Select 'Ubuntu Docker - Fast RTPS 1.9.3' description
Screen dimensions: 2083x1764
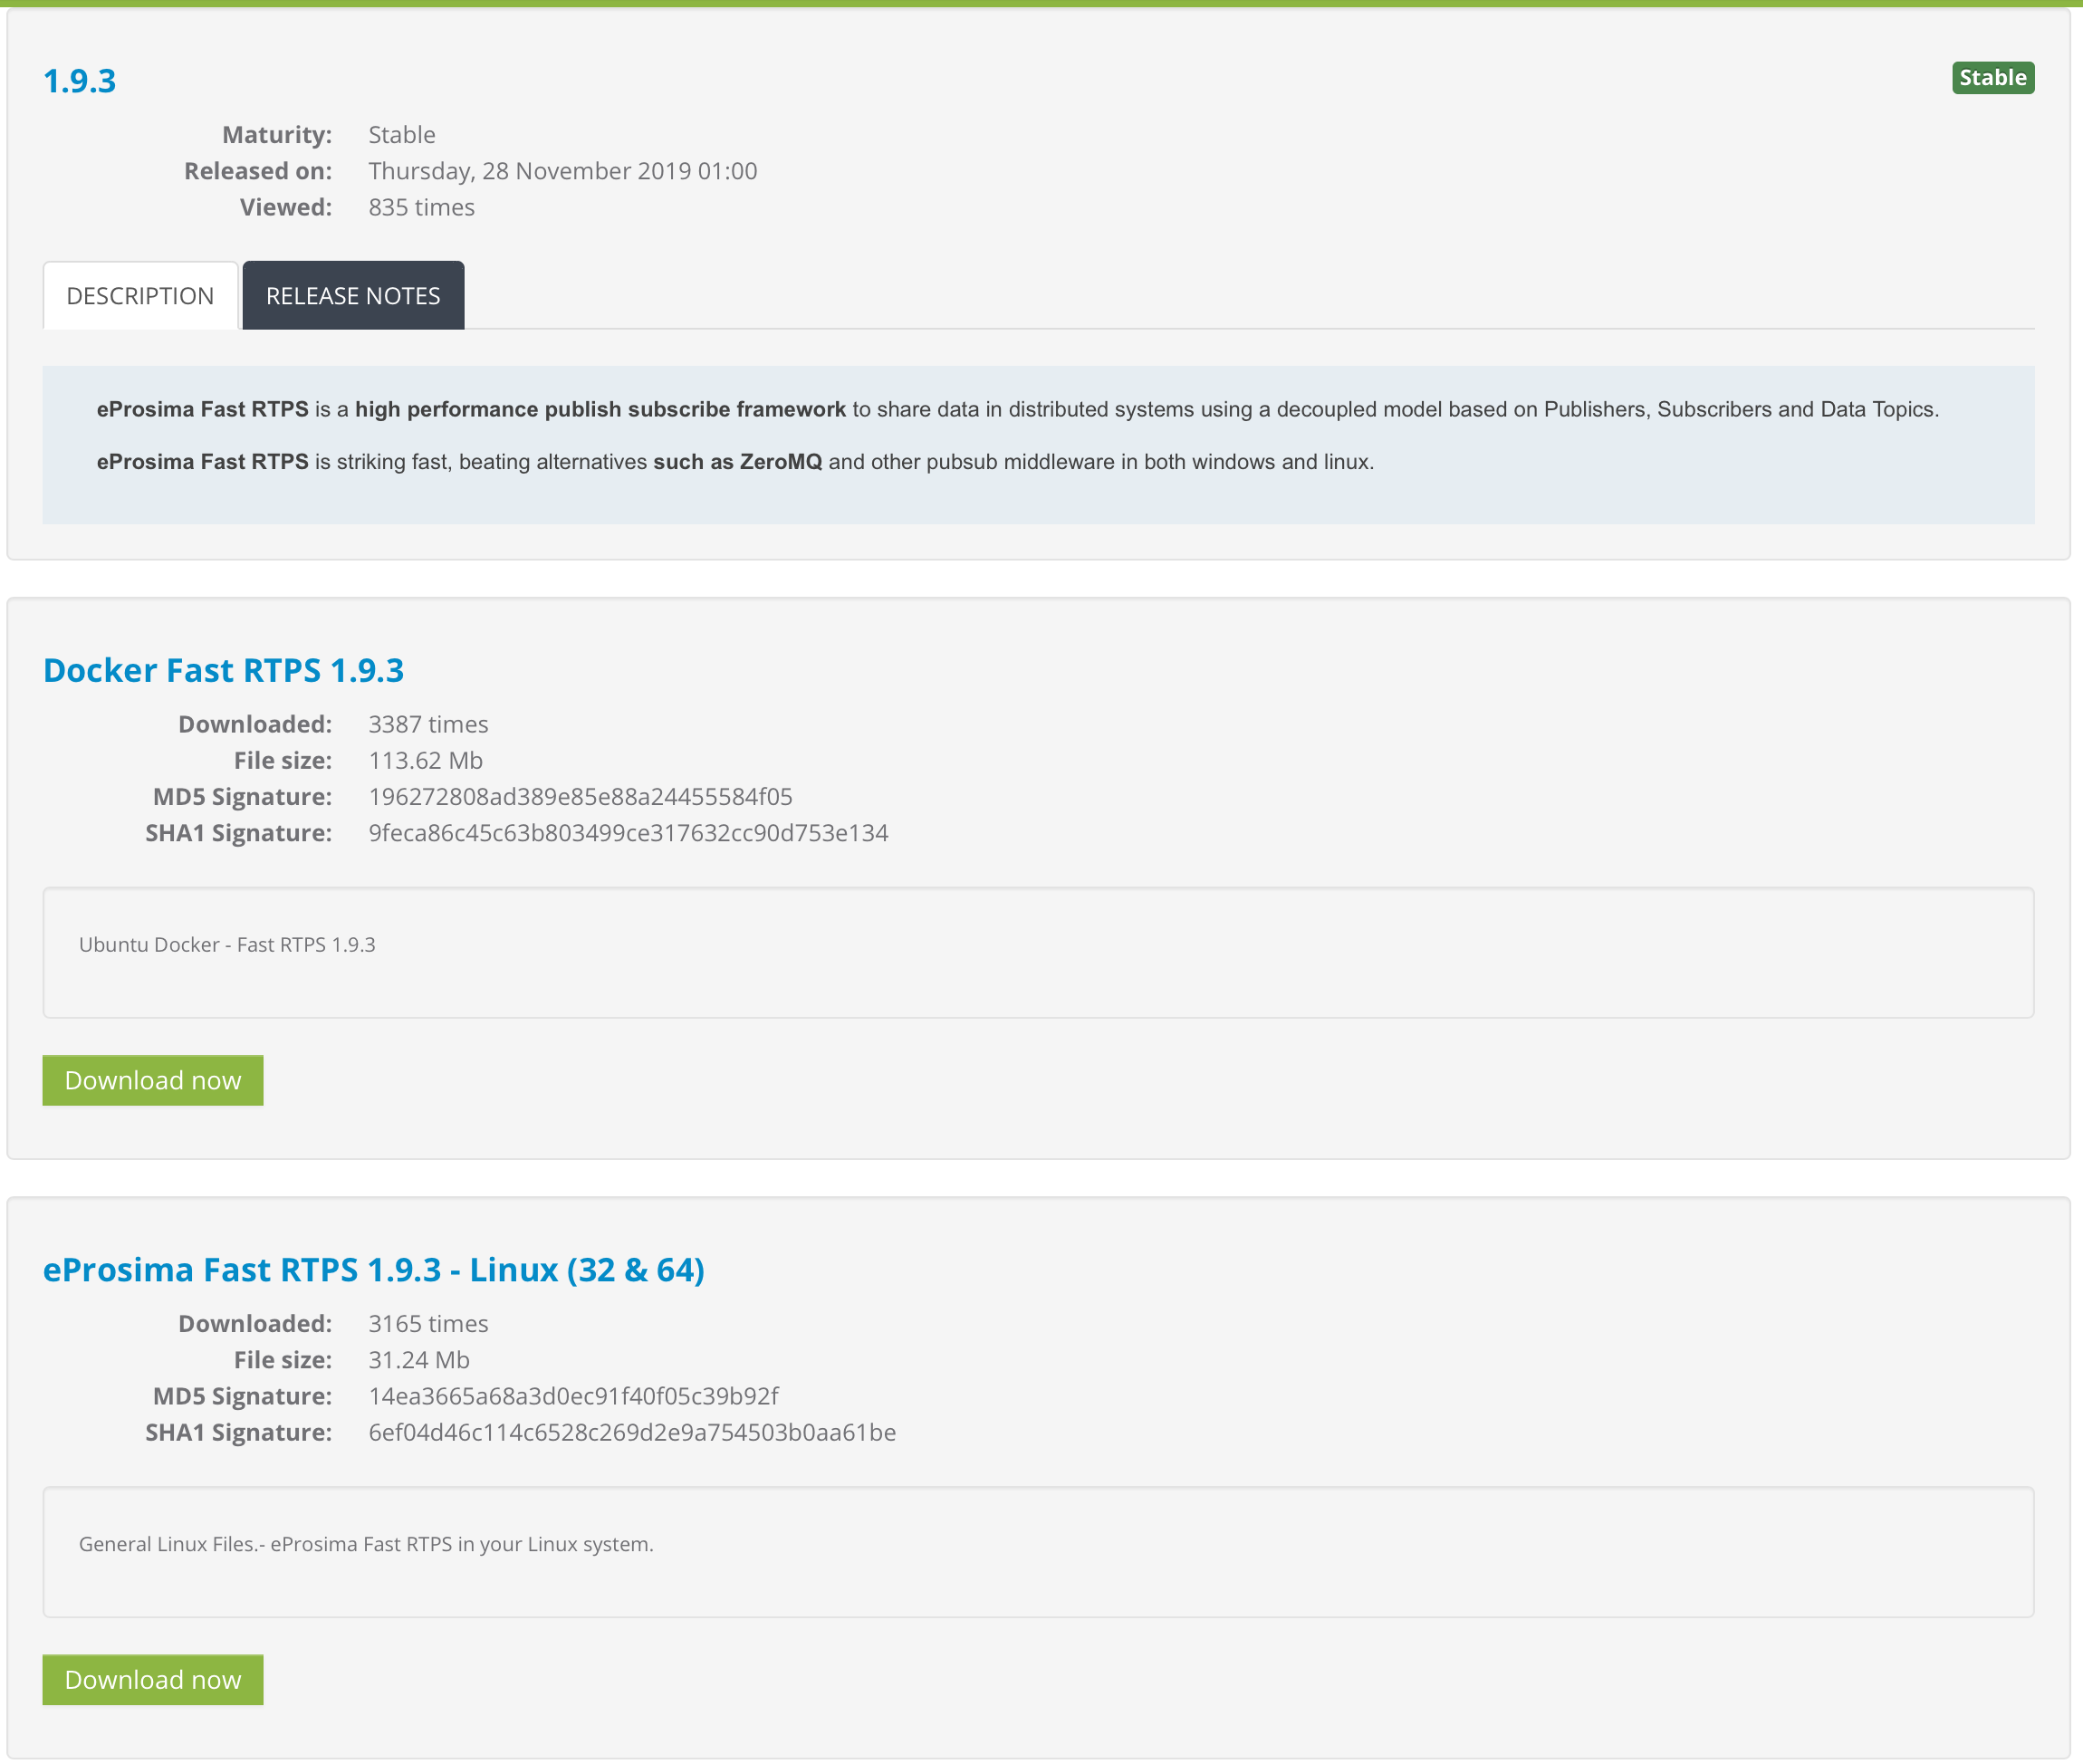point(227,945)
